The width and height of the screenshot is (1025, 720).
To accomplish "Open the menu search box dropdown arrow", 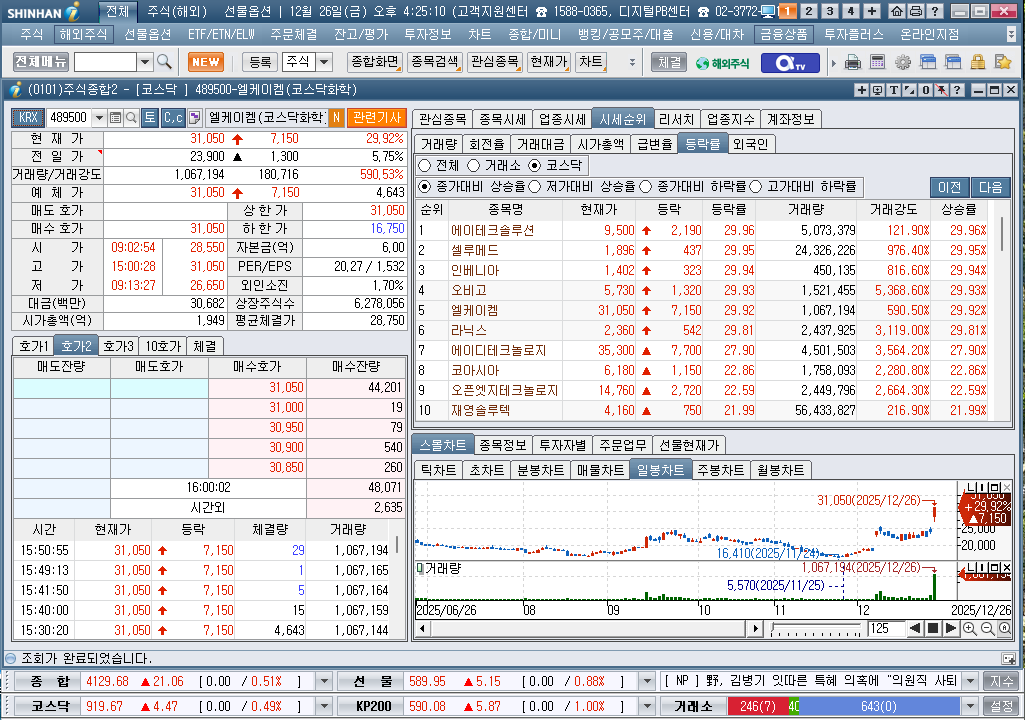I will coord(144,62).
